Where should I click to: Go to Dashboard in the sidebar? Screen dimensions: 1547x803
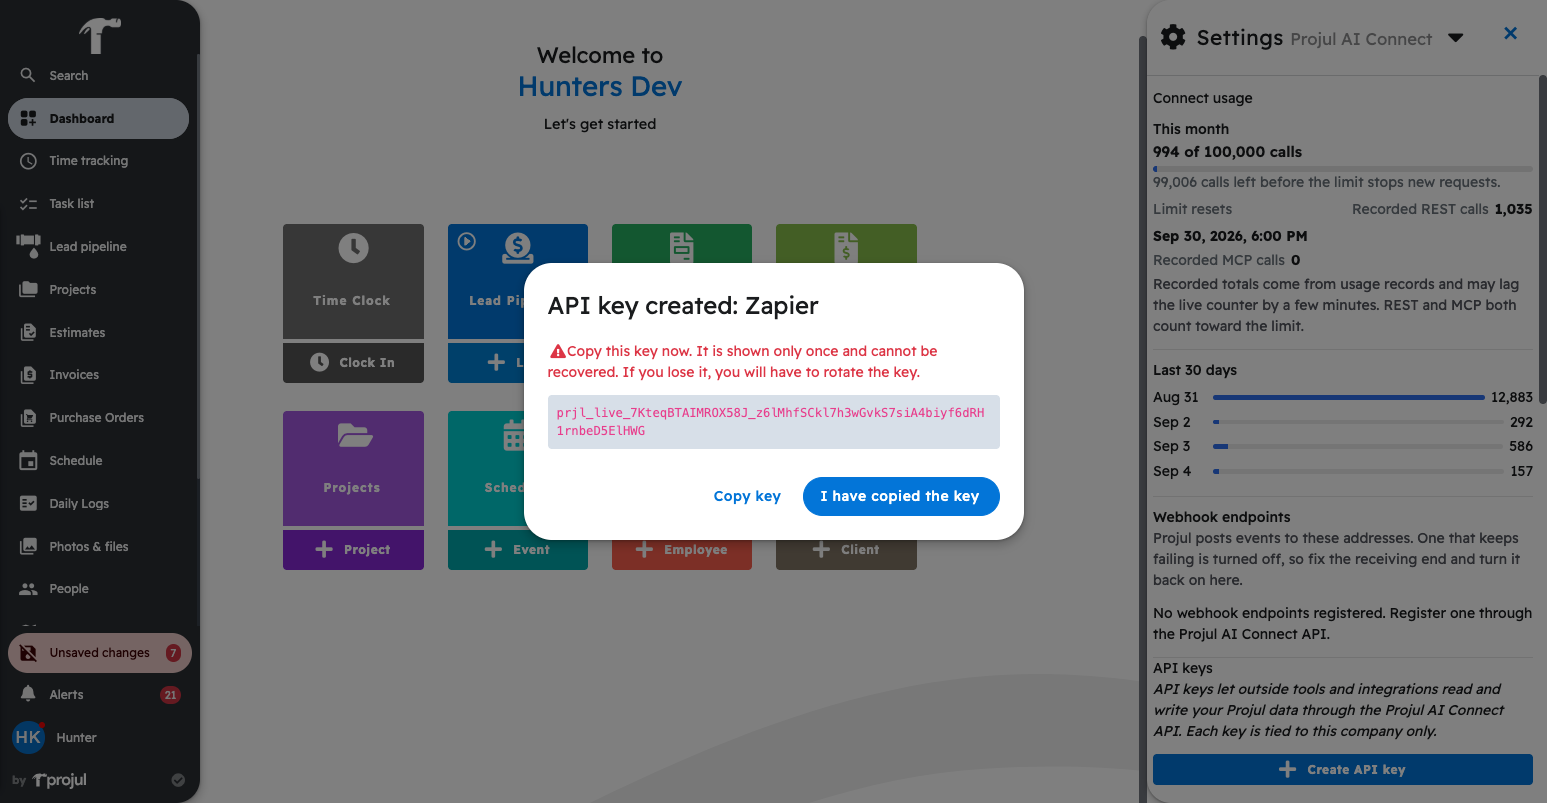pyautogui.click(x=98, y=118)
